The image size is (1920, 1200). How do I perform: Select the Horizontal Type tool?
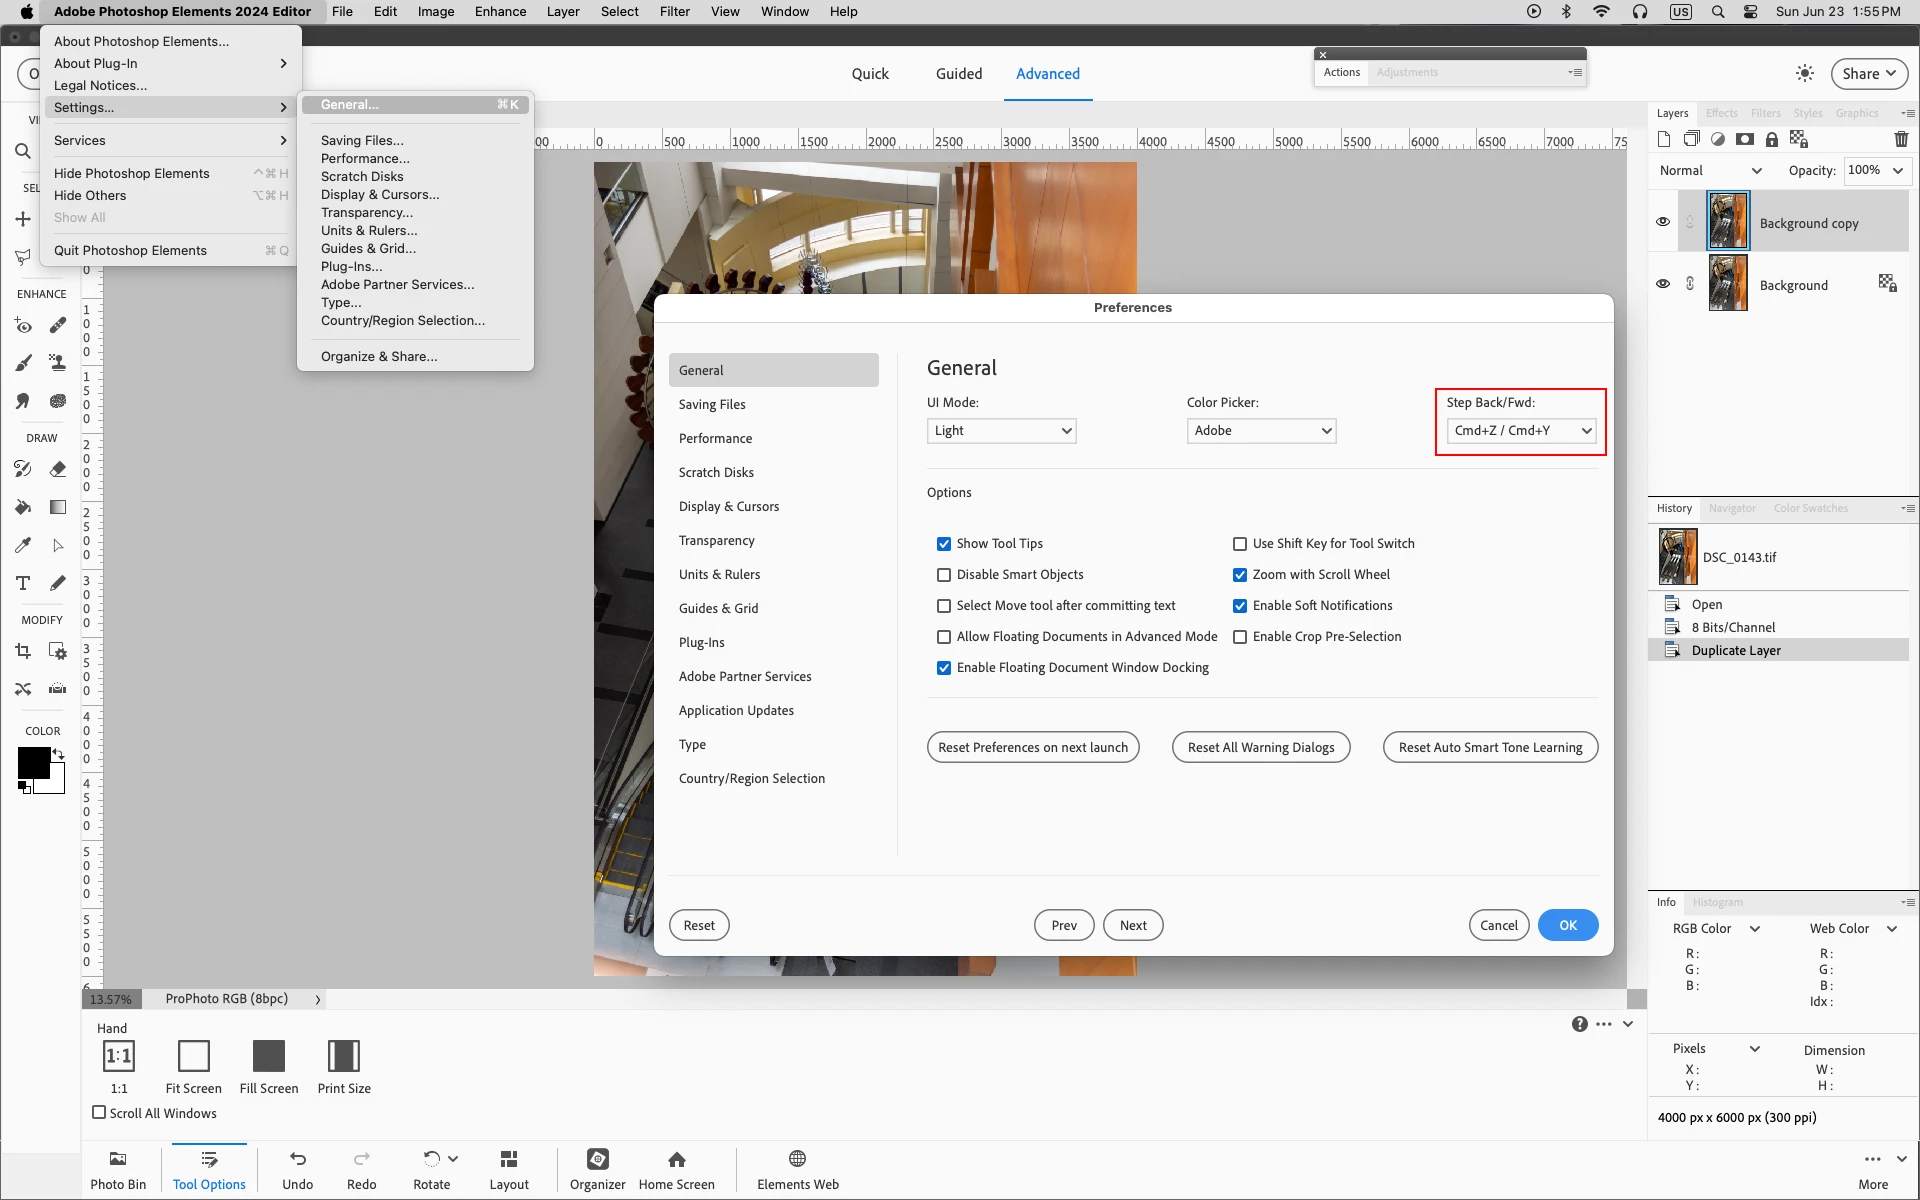(23, 583)
